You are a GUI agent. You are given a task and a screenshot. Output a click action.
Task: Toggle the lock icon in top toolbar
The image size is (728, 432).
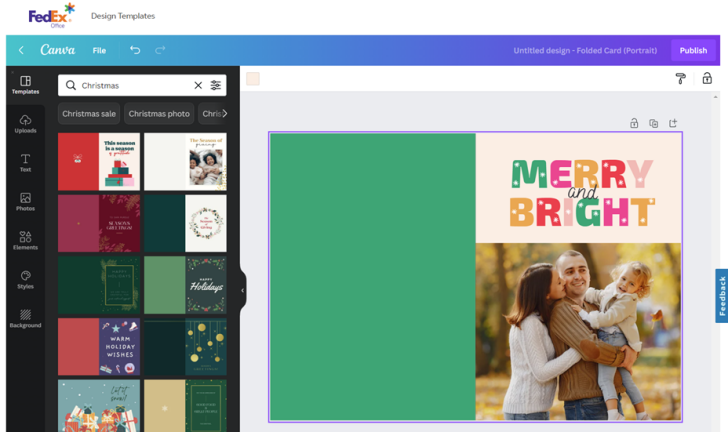(x=707, y=79)
